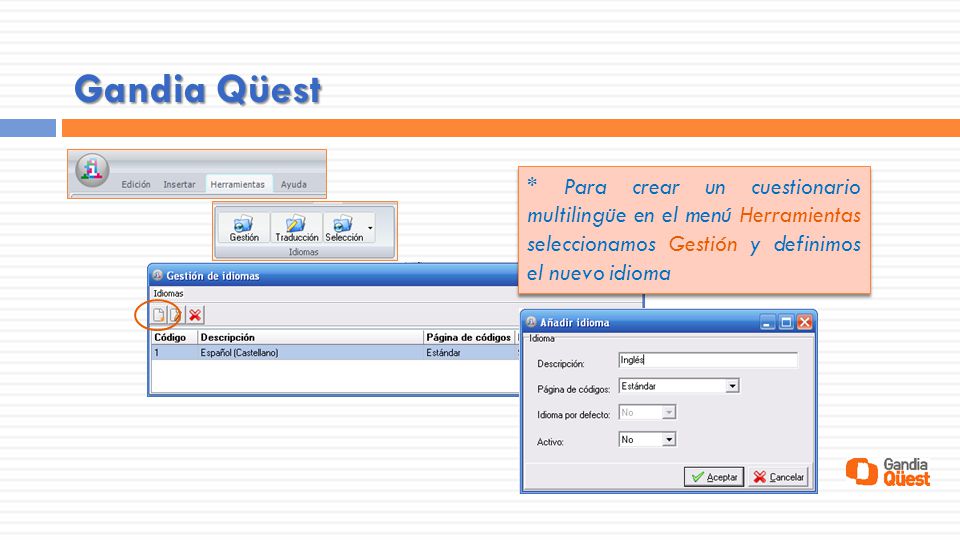Click the red X delete language icon
Viewport: 960px width, 540px height.
click(195, 315)
